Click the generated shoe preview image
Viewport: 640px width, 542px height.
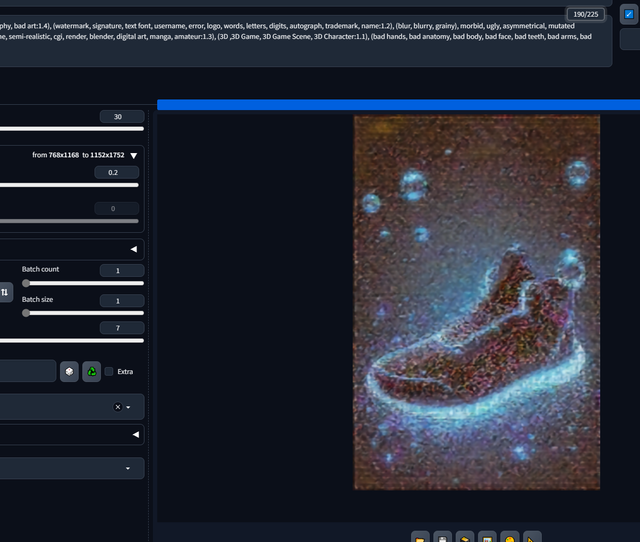pyautogui.click(x=477, y=302)
